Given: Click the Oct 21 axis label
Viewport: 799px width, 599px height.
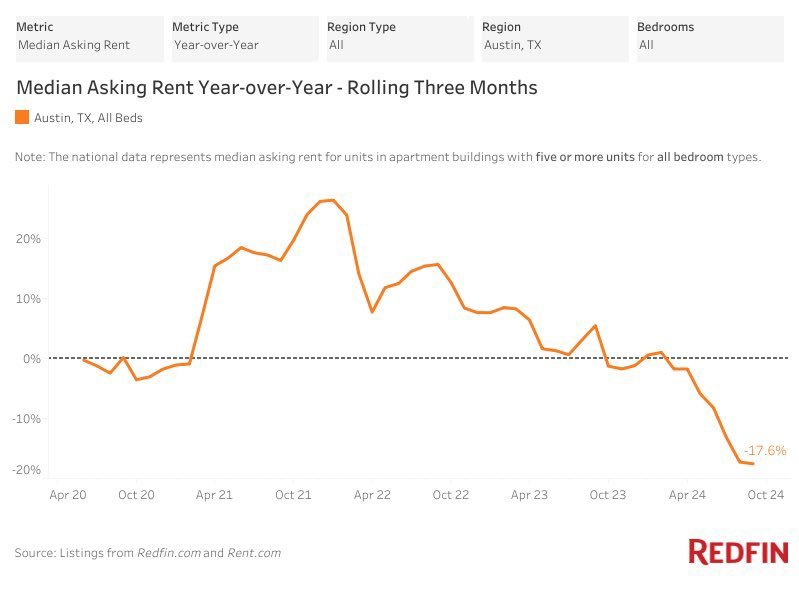Looking at the screenshot, I should (293, 494).
